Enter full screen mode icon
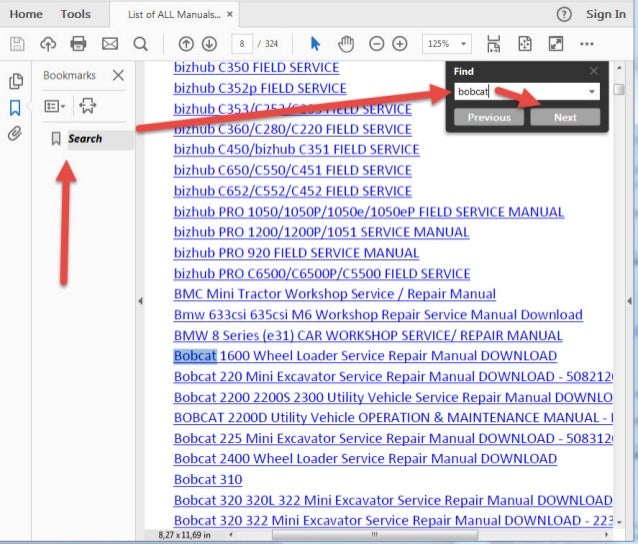 pyautogui.click(x=556, y=44)
